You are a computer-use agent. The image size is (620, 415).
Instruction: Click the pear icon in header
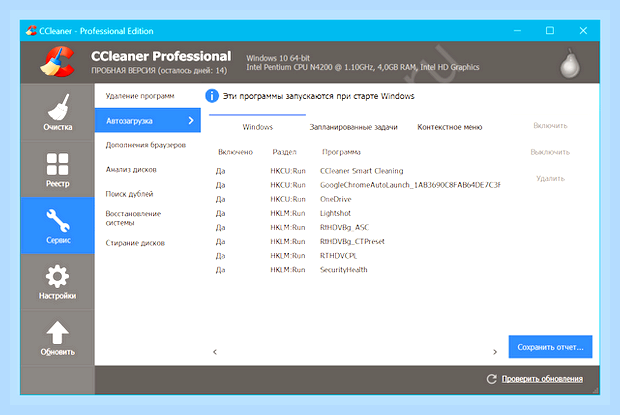(x=570, y=63)
